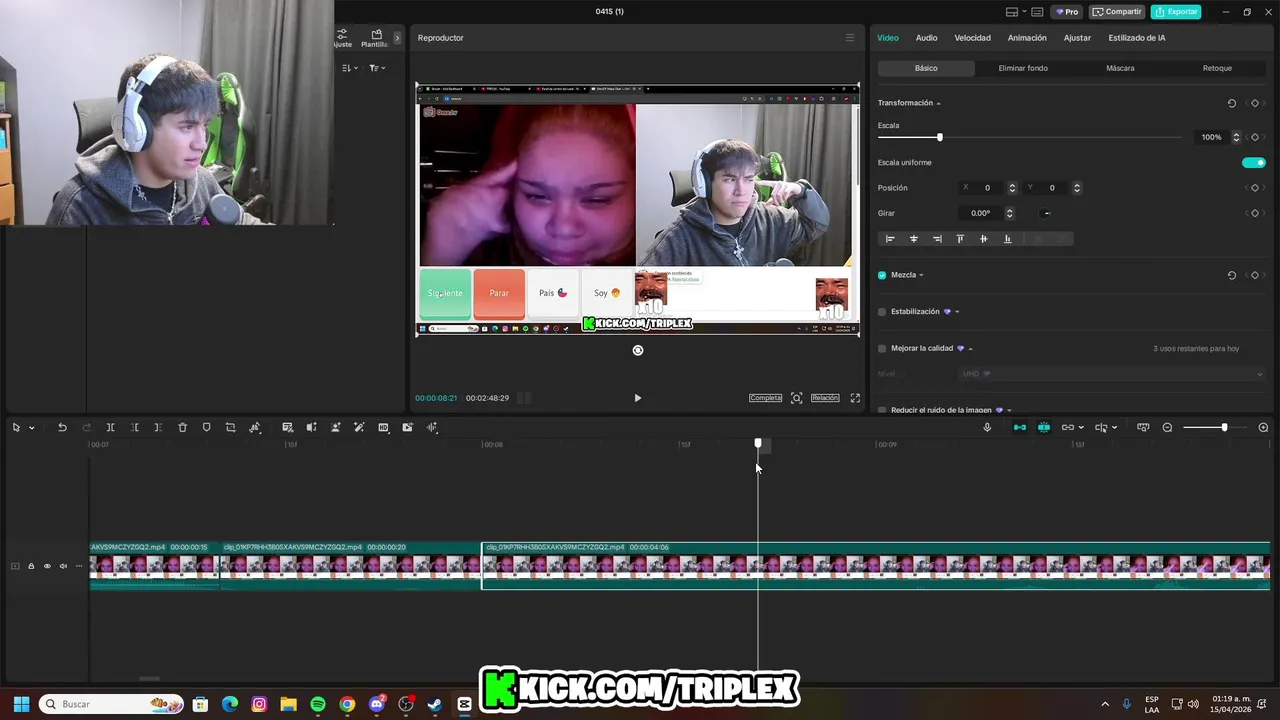Reset the Mezcla settings

pos(1231,275)
